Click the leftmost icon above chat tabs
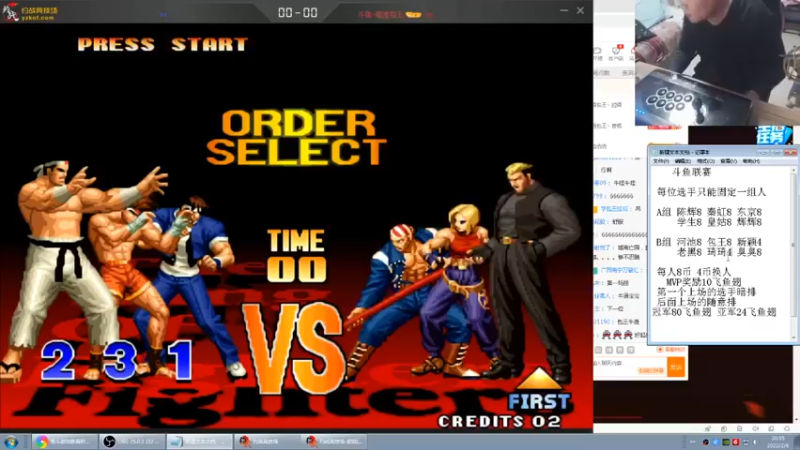The height and width of the screenshot is (450, 800). click(598, 53)
